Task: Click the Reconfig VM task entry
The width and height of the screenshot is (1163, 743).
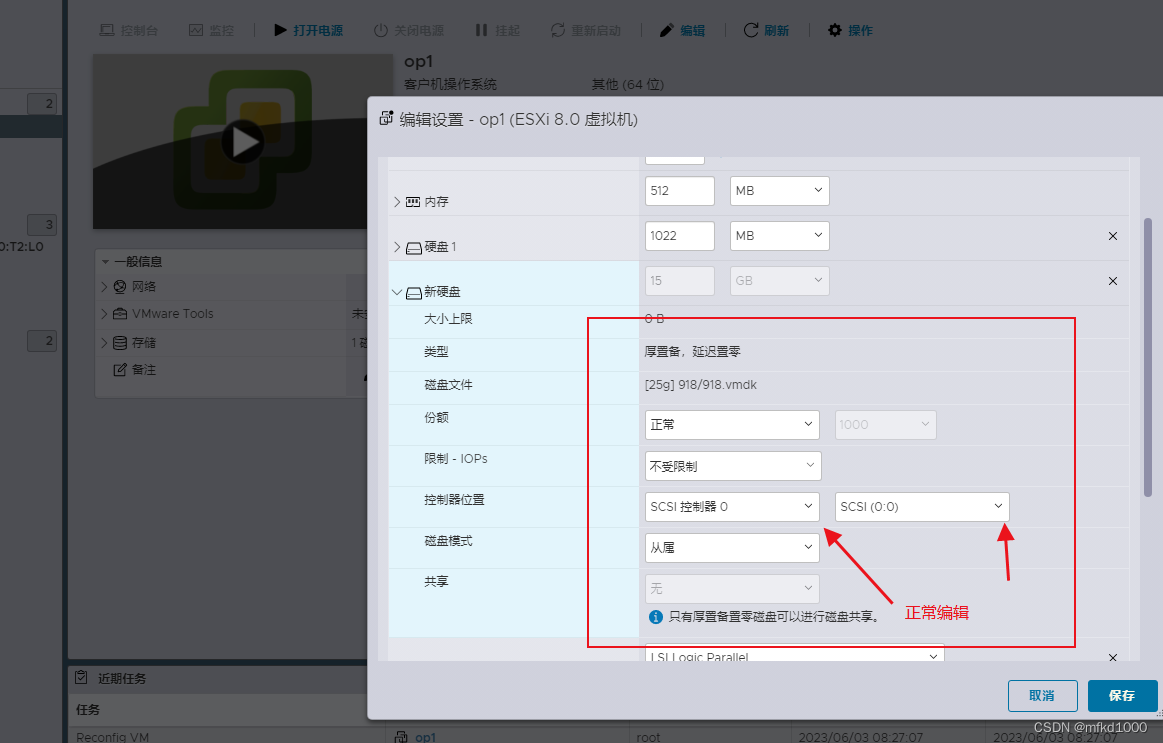Action: [113, 737]
